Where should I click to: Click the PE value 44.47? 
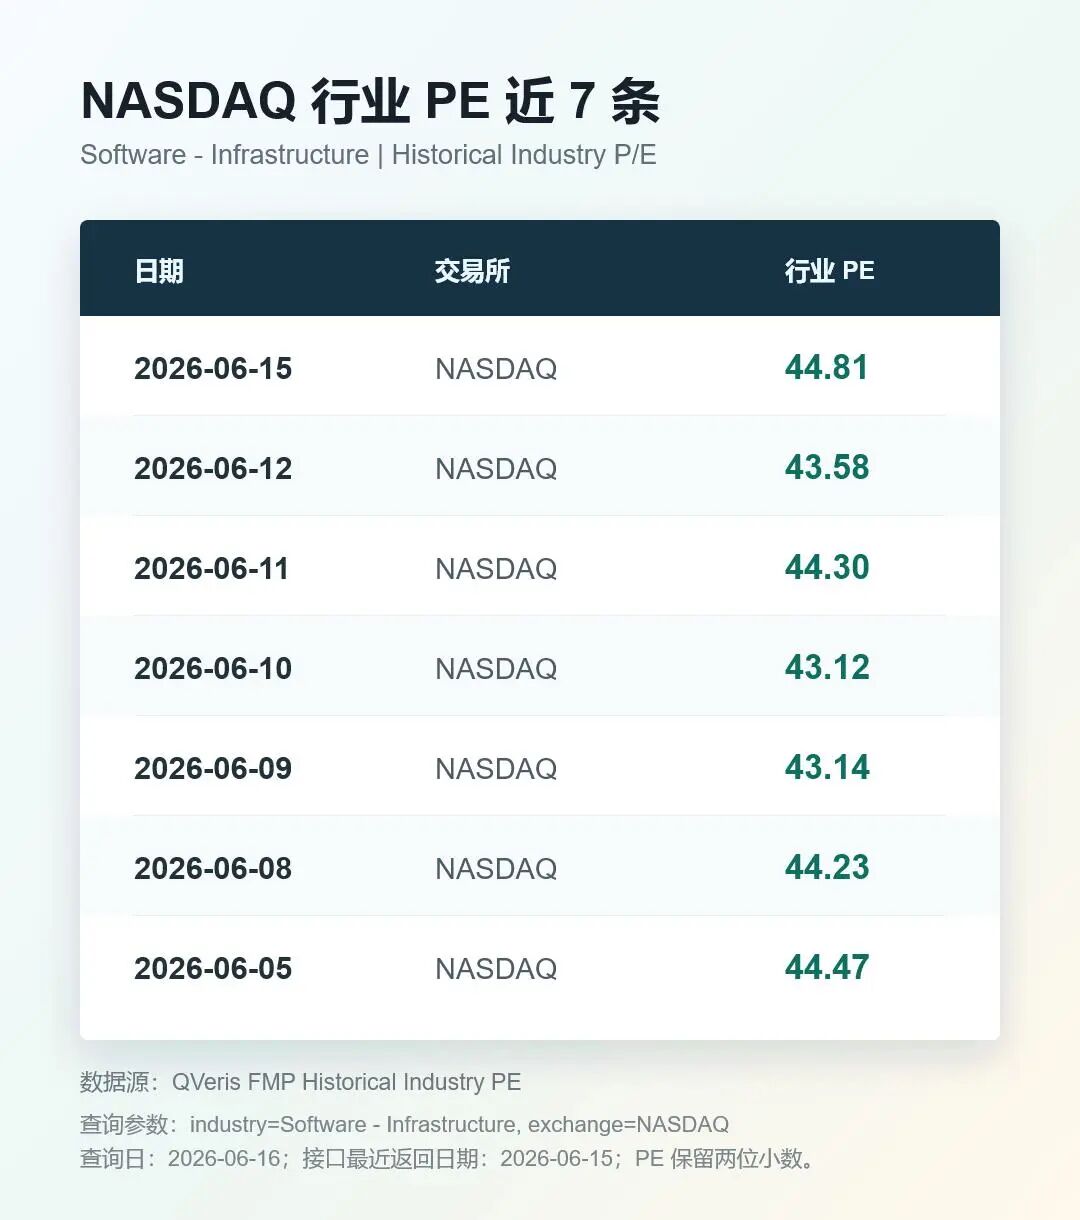pos(827,967)
